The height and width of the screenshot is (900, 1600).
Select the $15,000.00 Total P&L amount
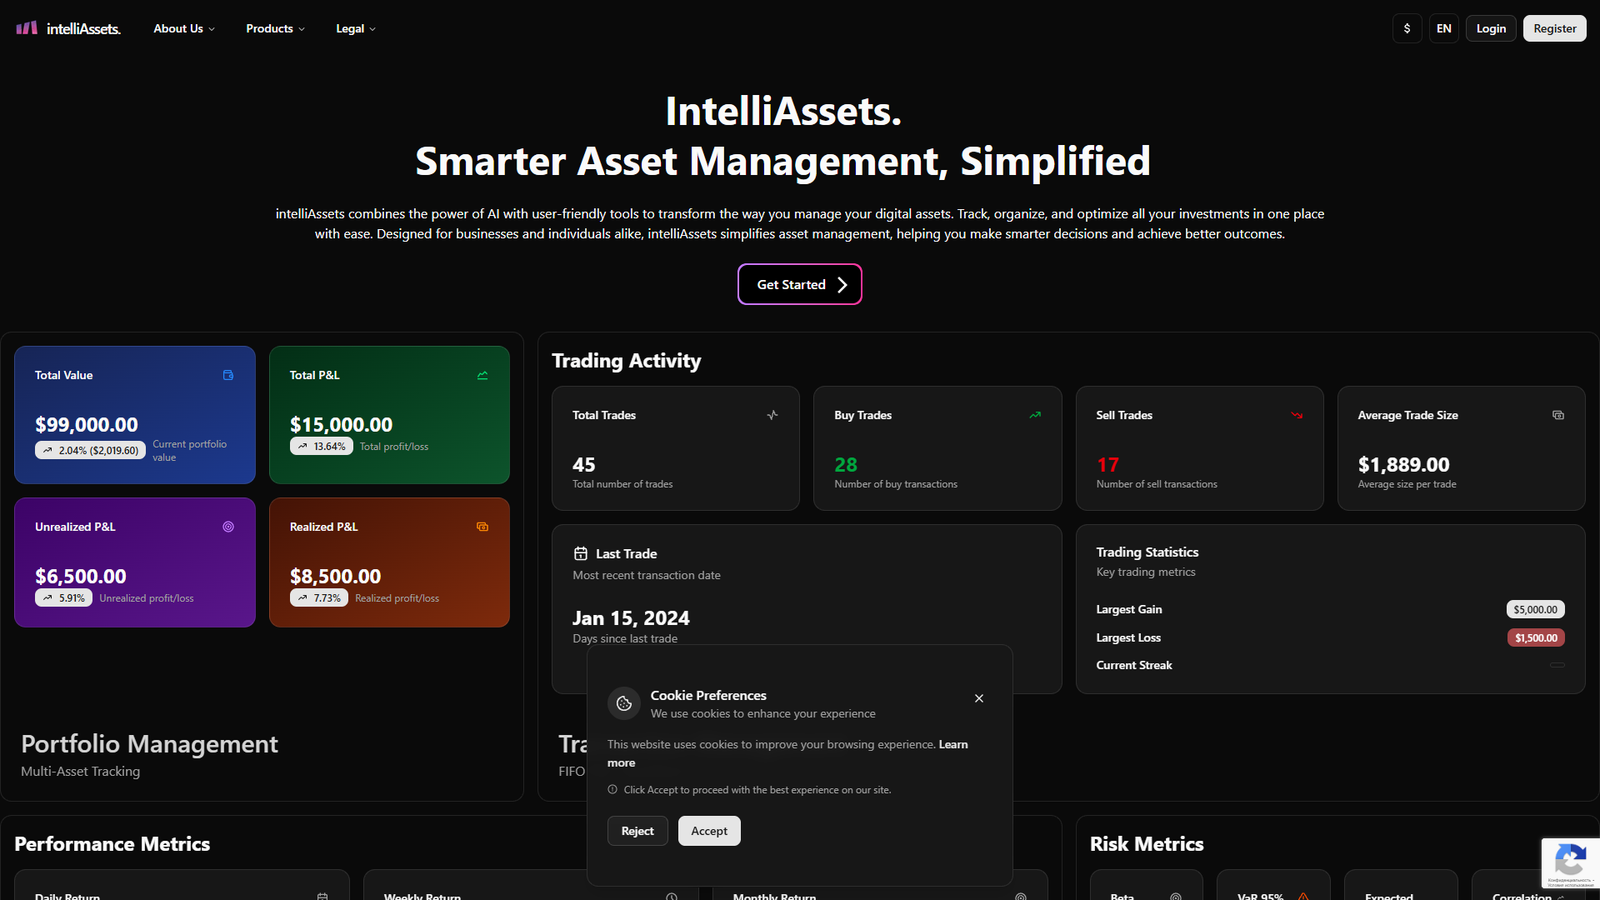341,424
